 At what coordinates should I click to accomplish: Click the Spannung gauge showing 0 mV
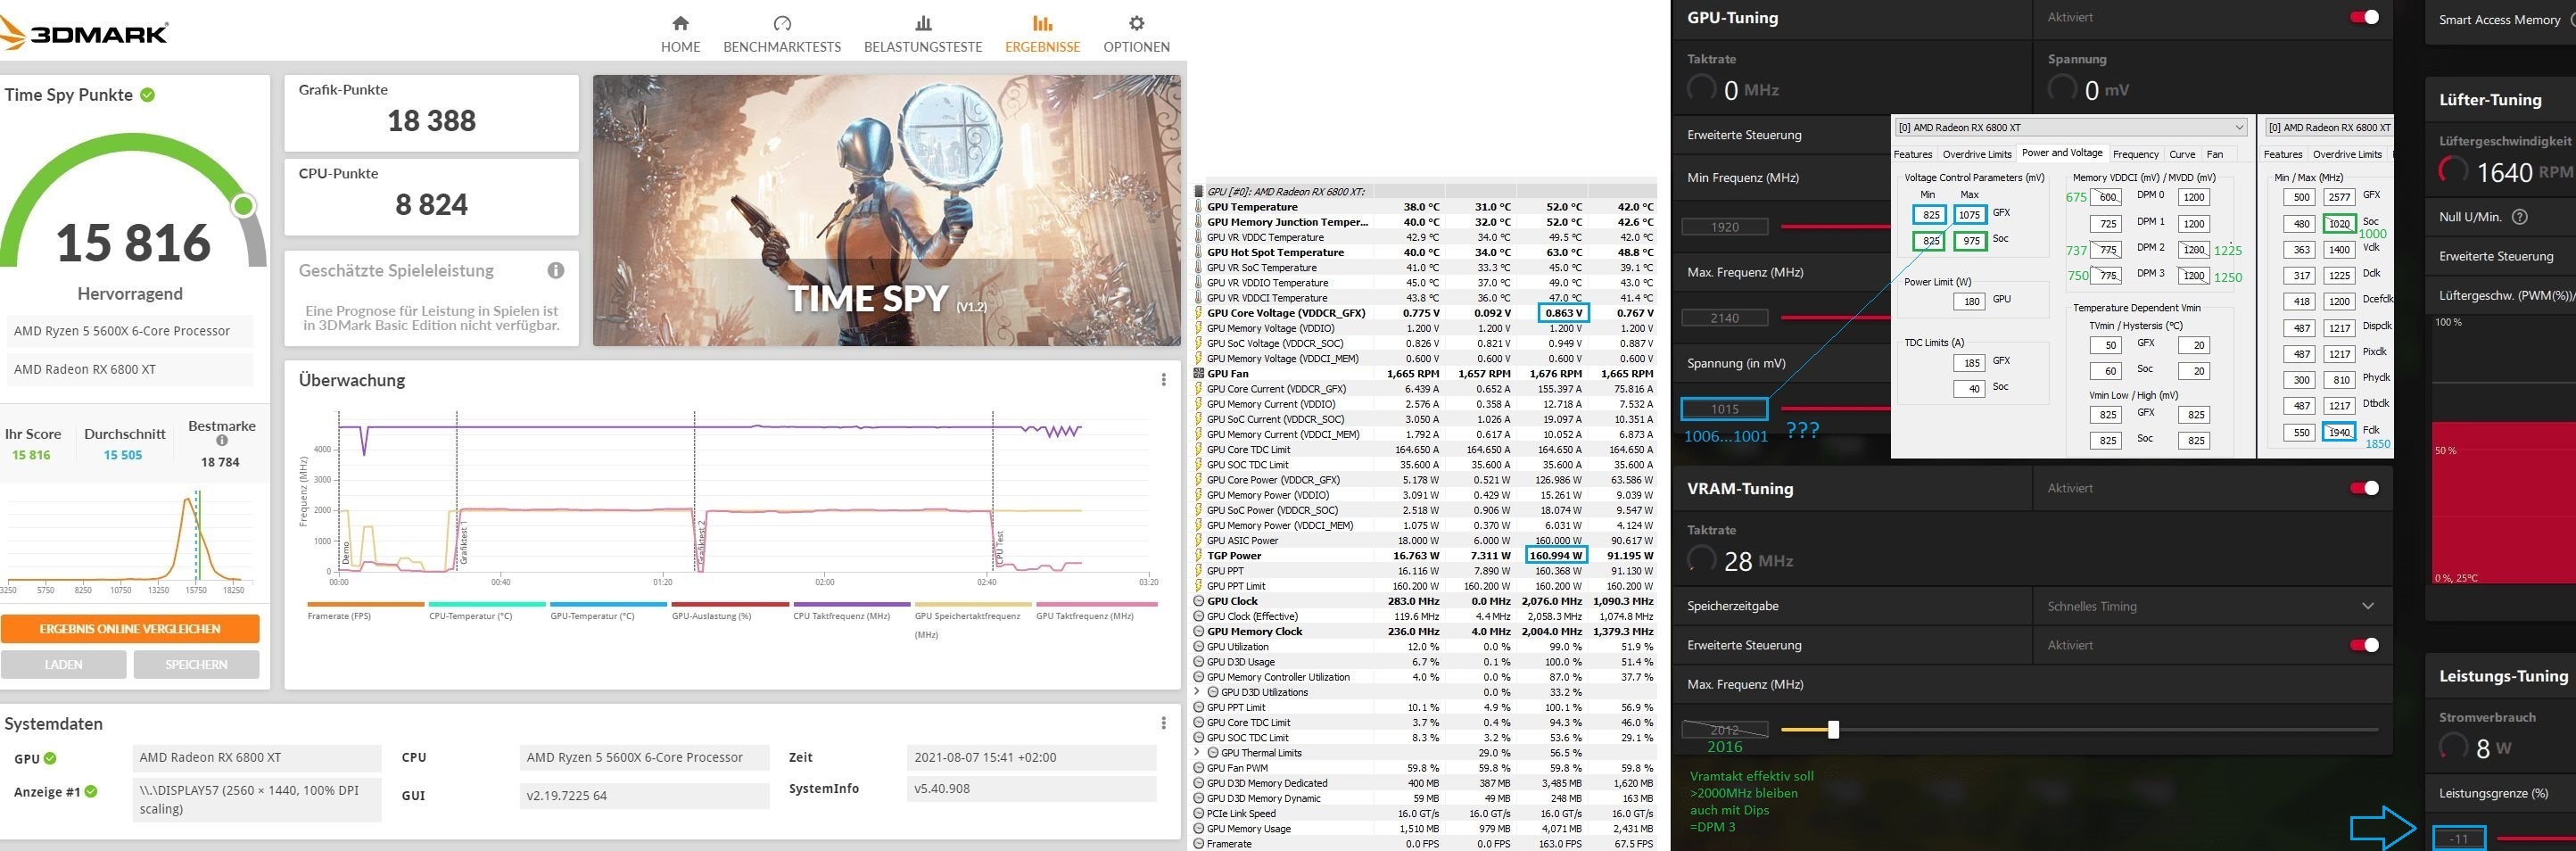(x=2062, y=89)
